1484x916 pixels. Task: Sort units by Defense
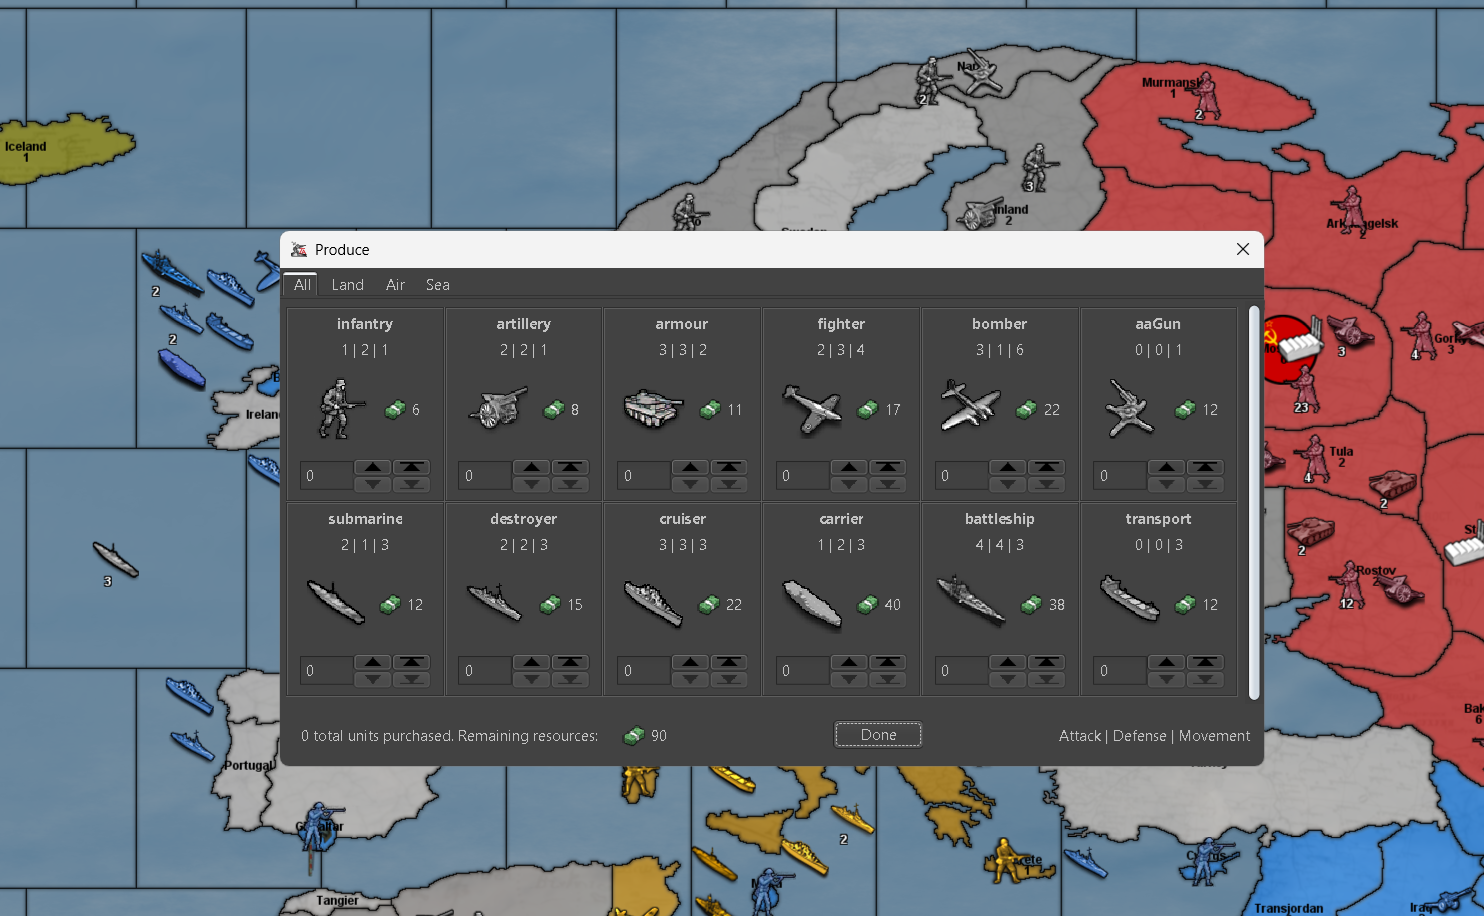(x=1140, y=736)
